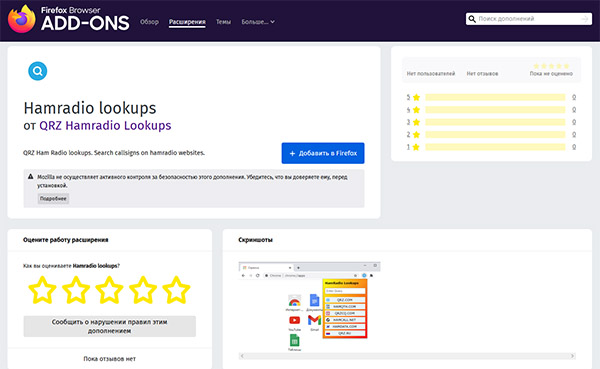The height and width of the screenshot is (369, 600).
Task: Open the Темы section
Action: point(223,22)
